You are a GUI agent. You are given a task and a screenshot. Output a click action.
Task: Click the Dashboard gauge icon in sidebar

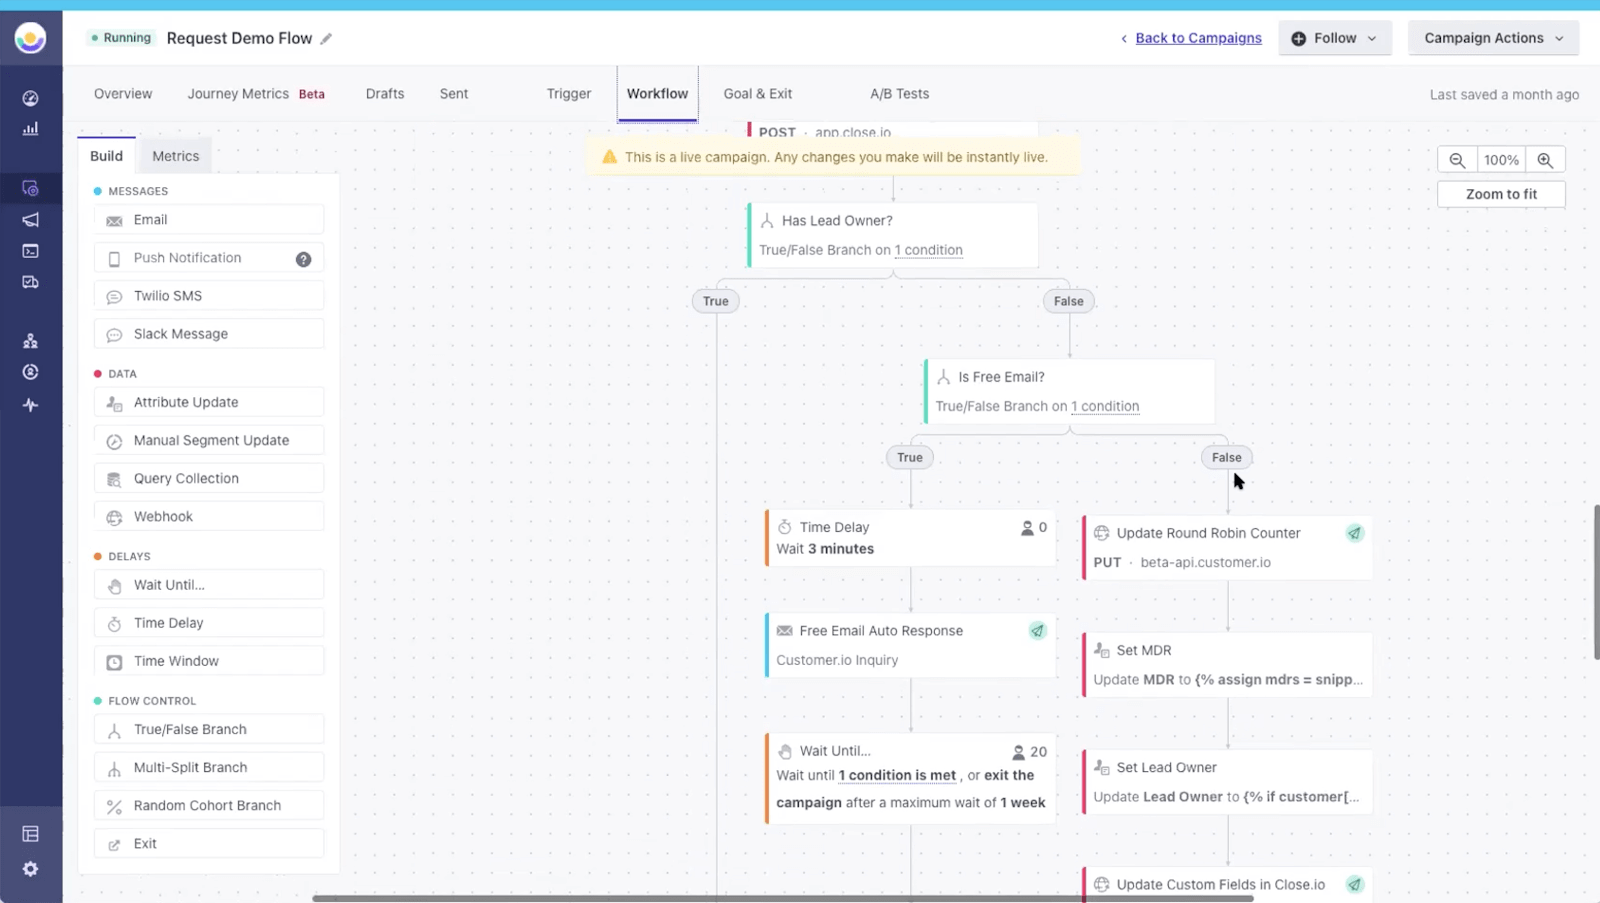click(x=30, y=99)
